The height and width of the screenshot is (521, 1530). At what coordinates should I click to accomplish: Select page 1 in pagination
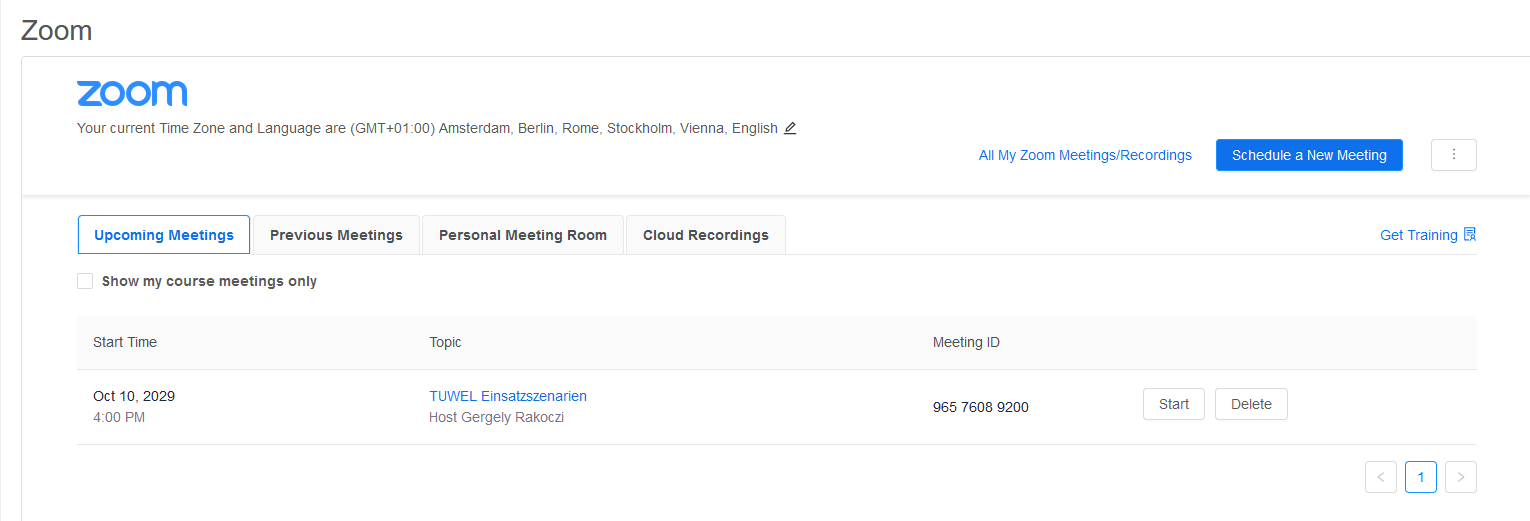click(1421, 477)
